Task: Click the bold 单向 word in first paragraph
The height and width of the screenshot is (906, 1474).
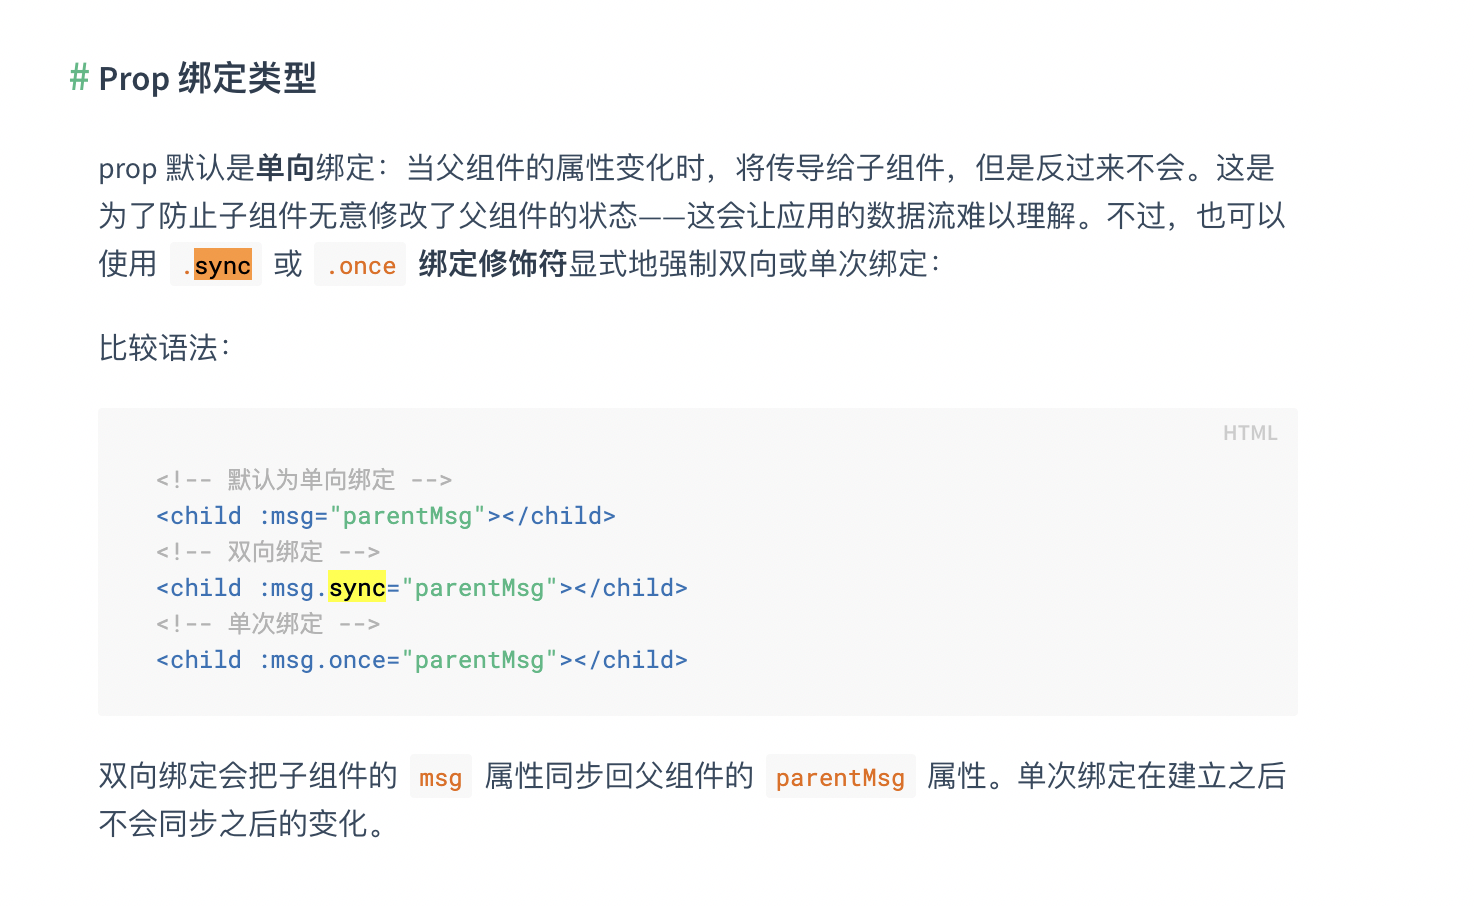Action: 286,168
